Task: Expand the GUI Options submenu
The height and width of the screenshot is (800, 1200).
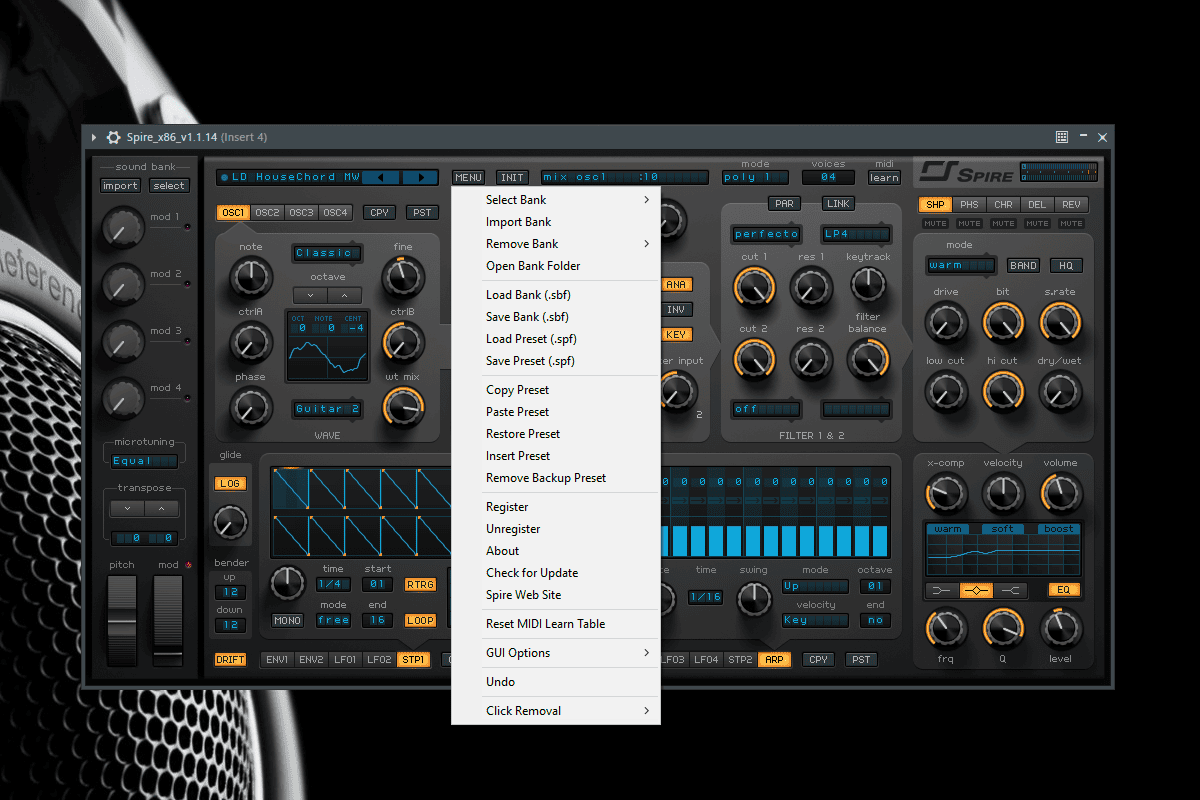Action: 556,653
